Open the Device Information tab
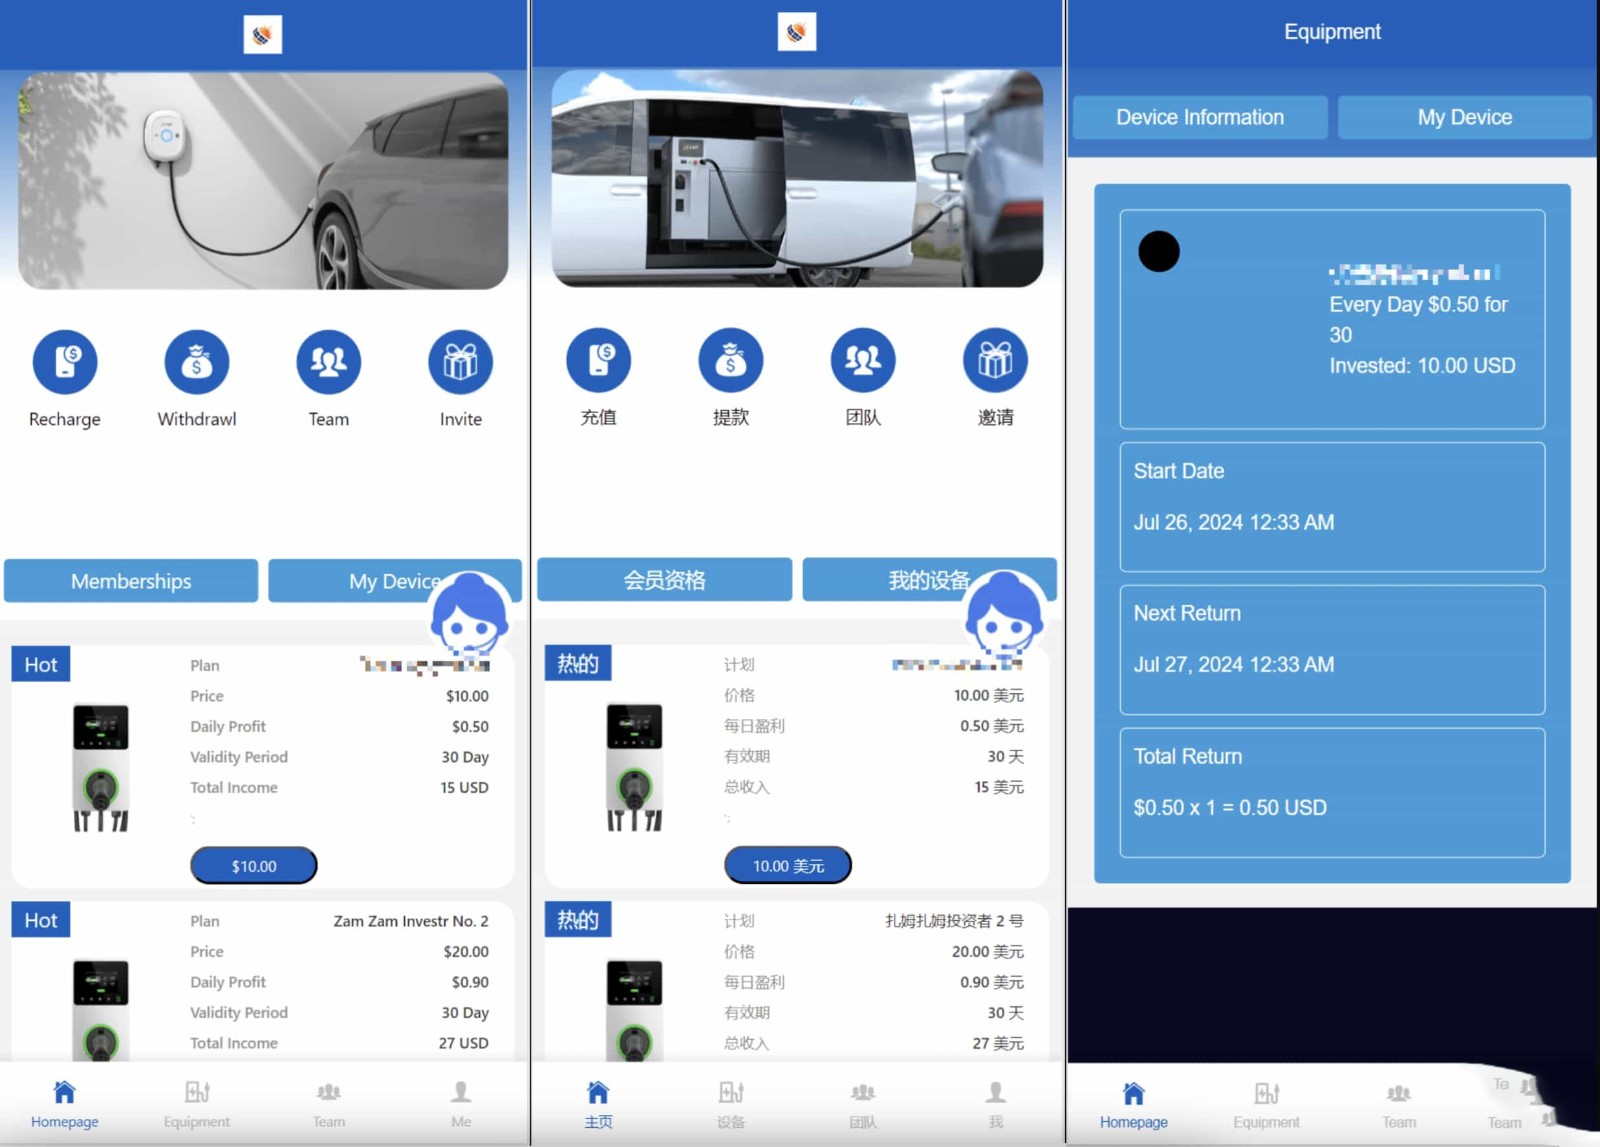This screenshot has width=1600, height=1147. [1199, 117]
